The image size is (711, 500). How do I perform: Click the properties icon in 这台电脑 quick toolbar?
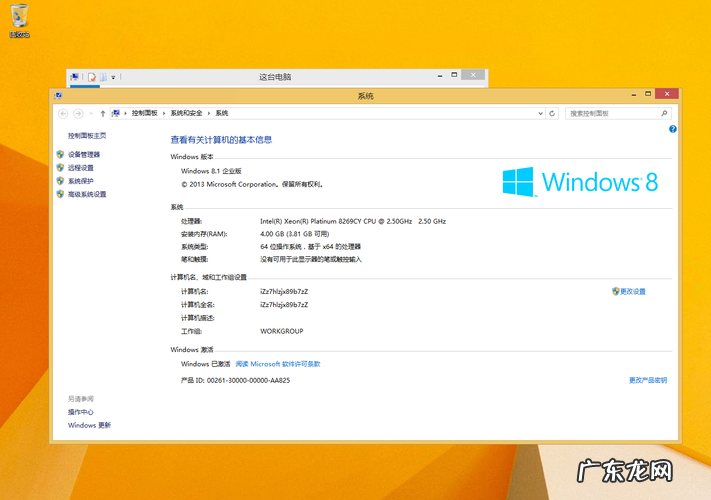tap(92, 77)
